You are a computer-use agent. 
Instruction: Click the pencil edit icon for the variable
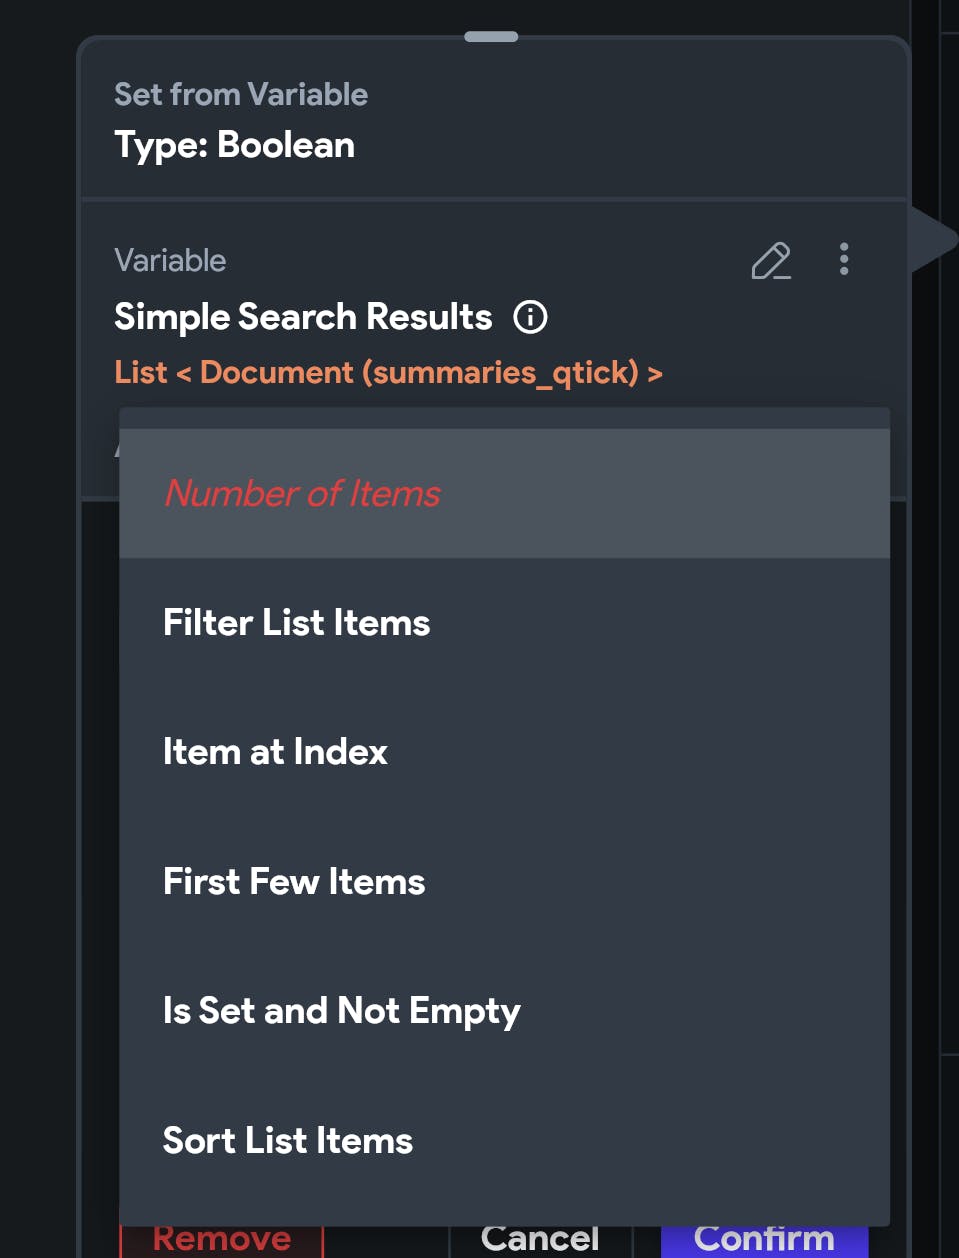[771, 261]
